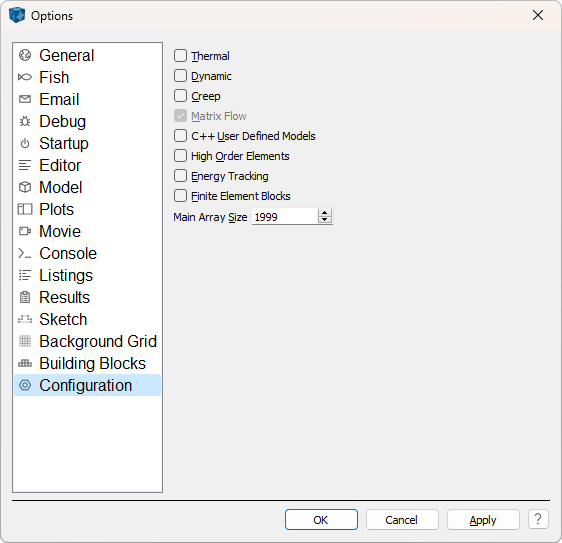Select the Fish icon in the sidebar
The height and width of the screenshot is (543, 562).
[25, 77]
